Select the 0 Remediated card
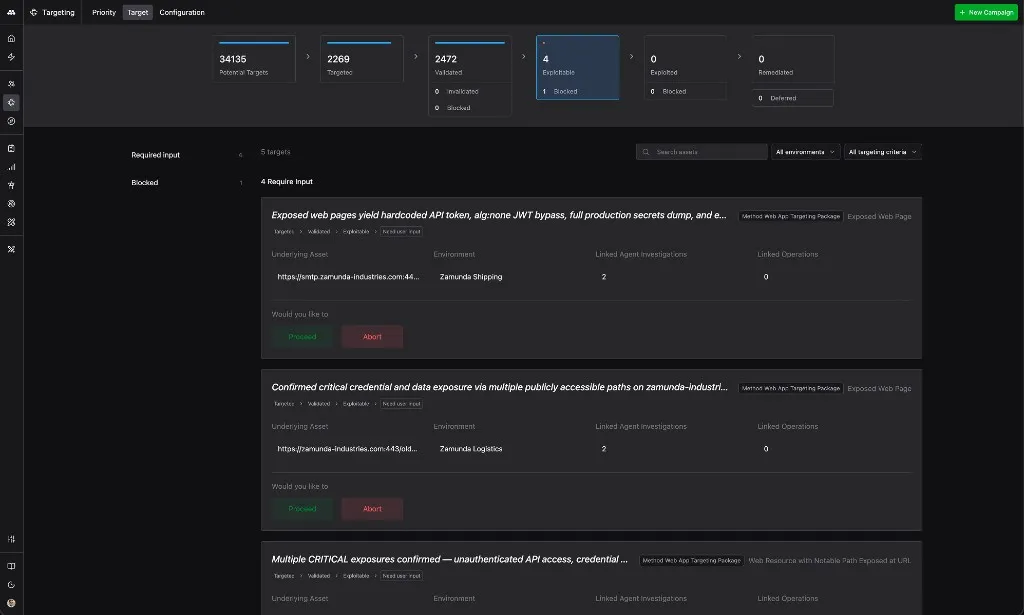Viewport: 1024px width, 615px height. [x=793, y=59]
